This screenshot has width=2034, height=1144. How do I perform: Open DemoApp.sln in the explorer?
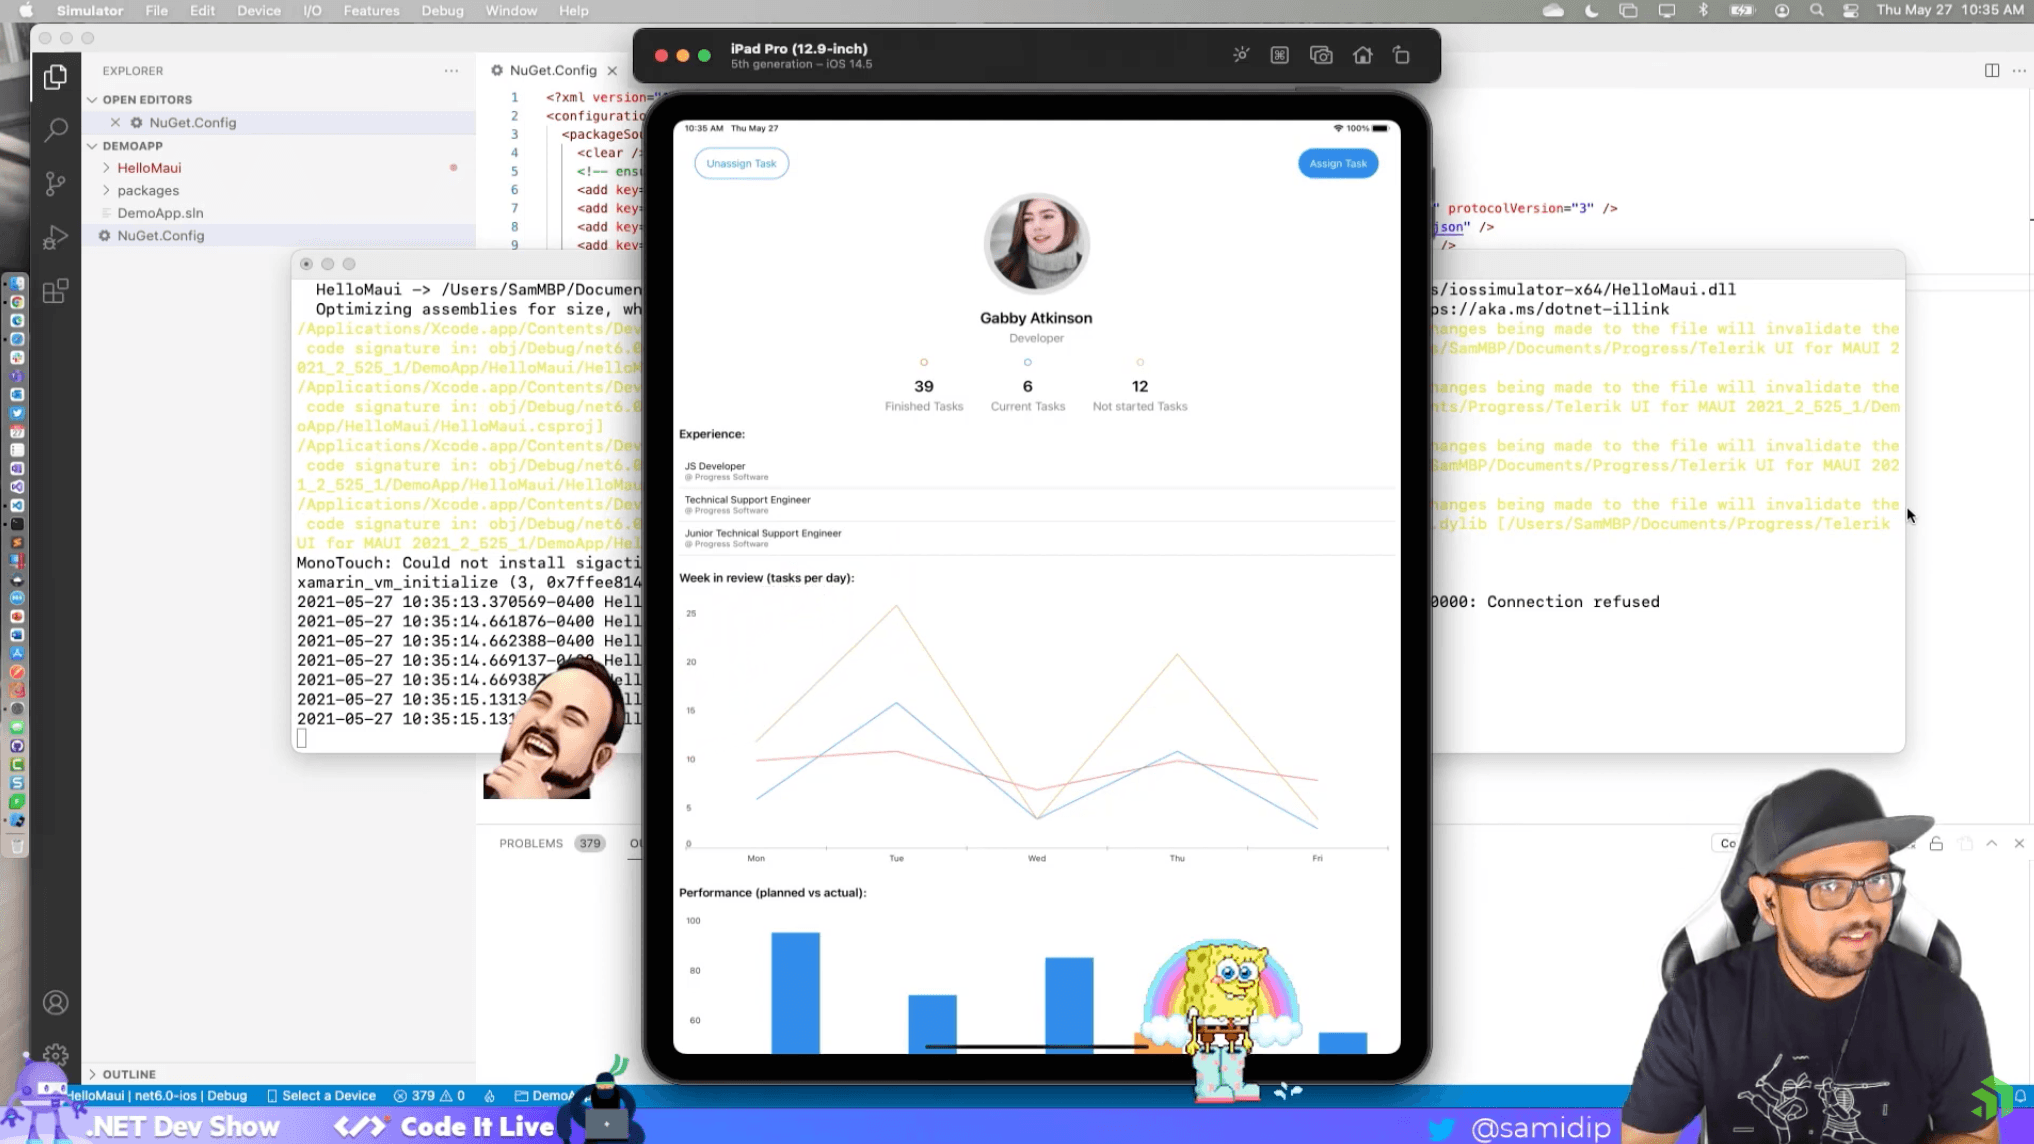160,213
